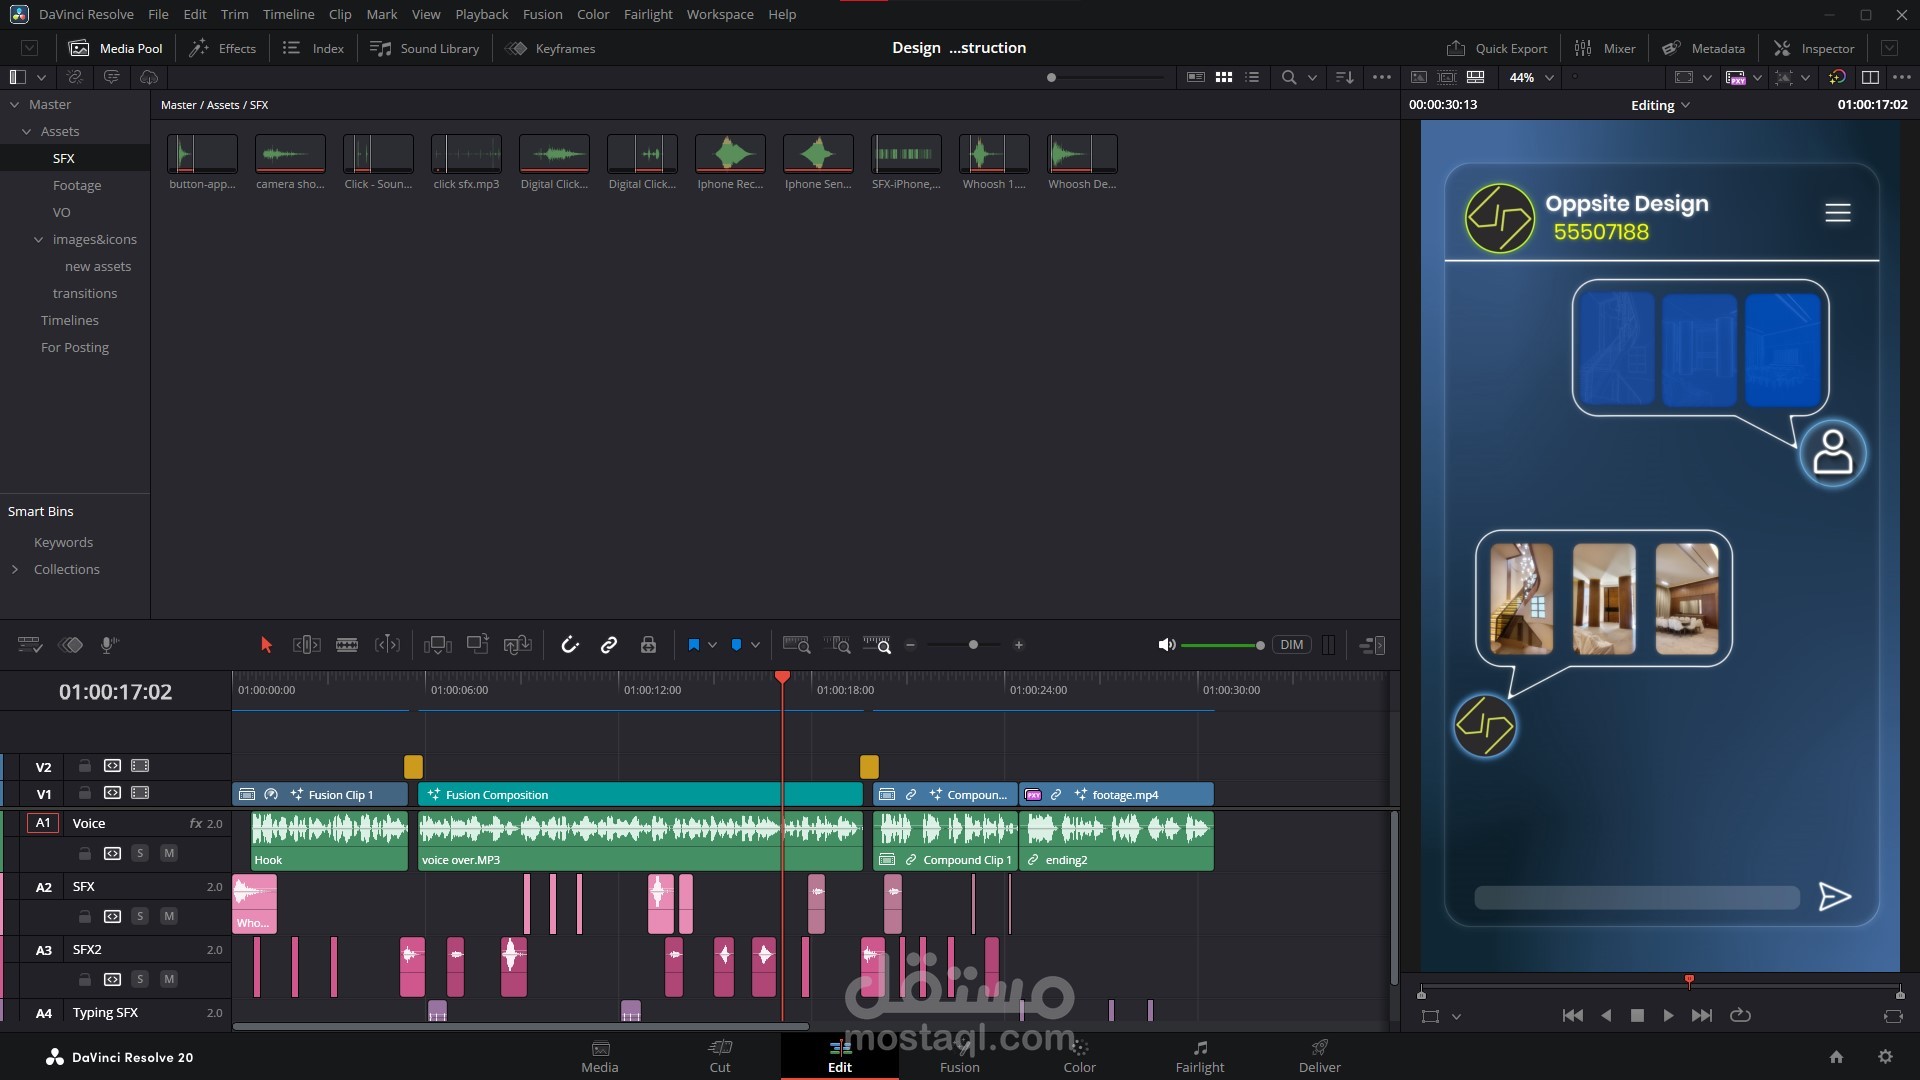Screen dimensions: 1920x1080
Task: Select the Selection Mode arrow tool
Action: click(x=266, y=645)
